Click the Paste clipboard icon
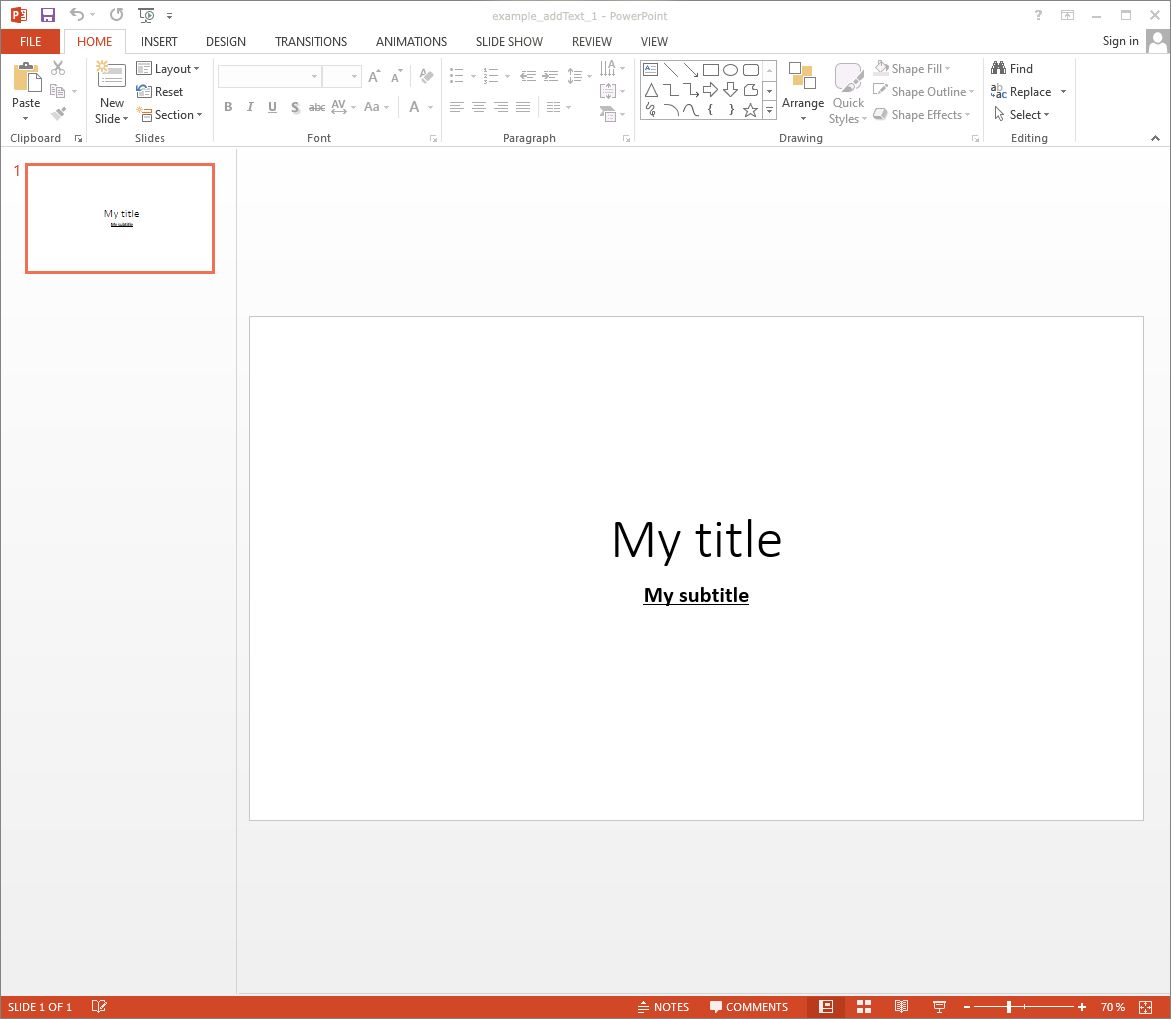Viewport: 1171px width, 1019px height. click(x=27, y=78)
